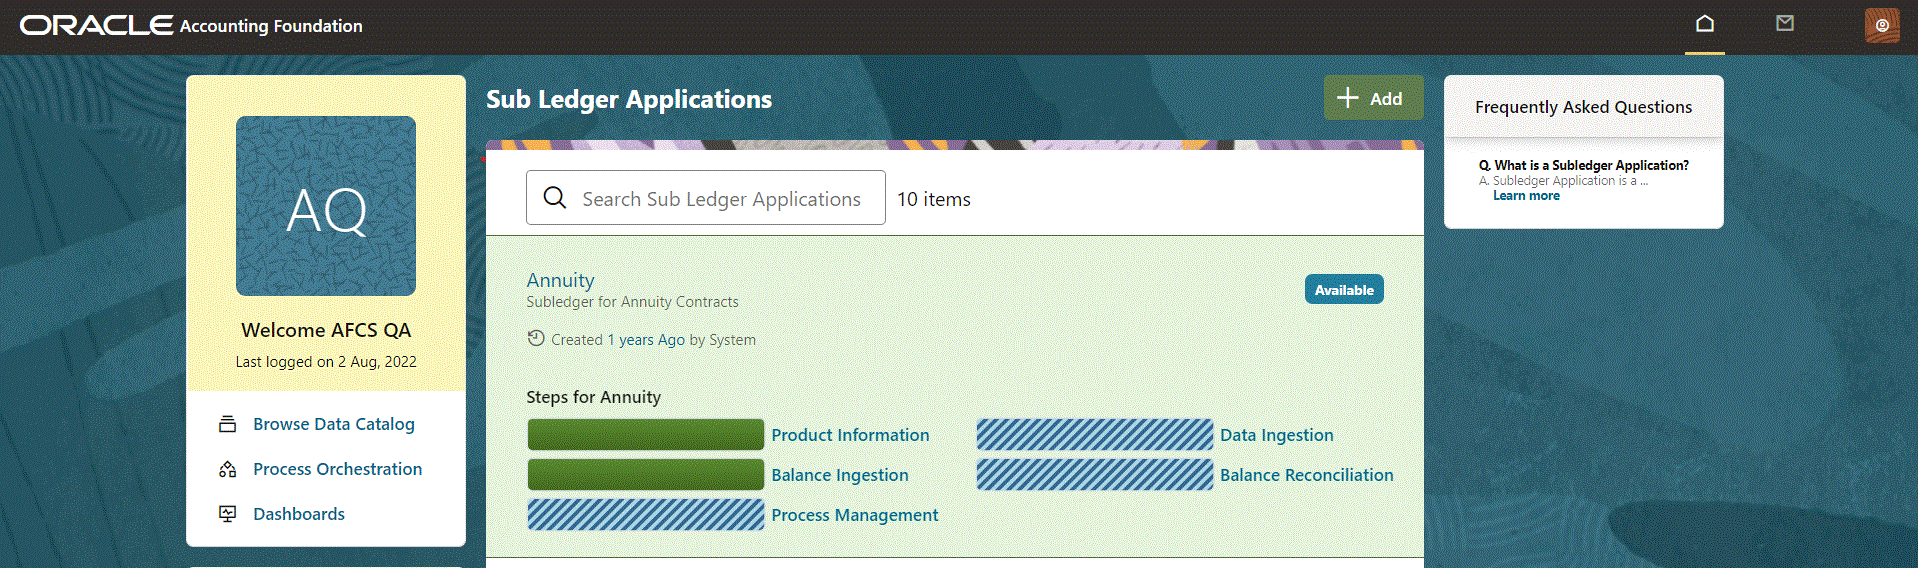Open Product Information step
Screen dimensions: 1918x568
pyautogui.click(x=850, y=435)
